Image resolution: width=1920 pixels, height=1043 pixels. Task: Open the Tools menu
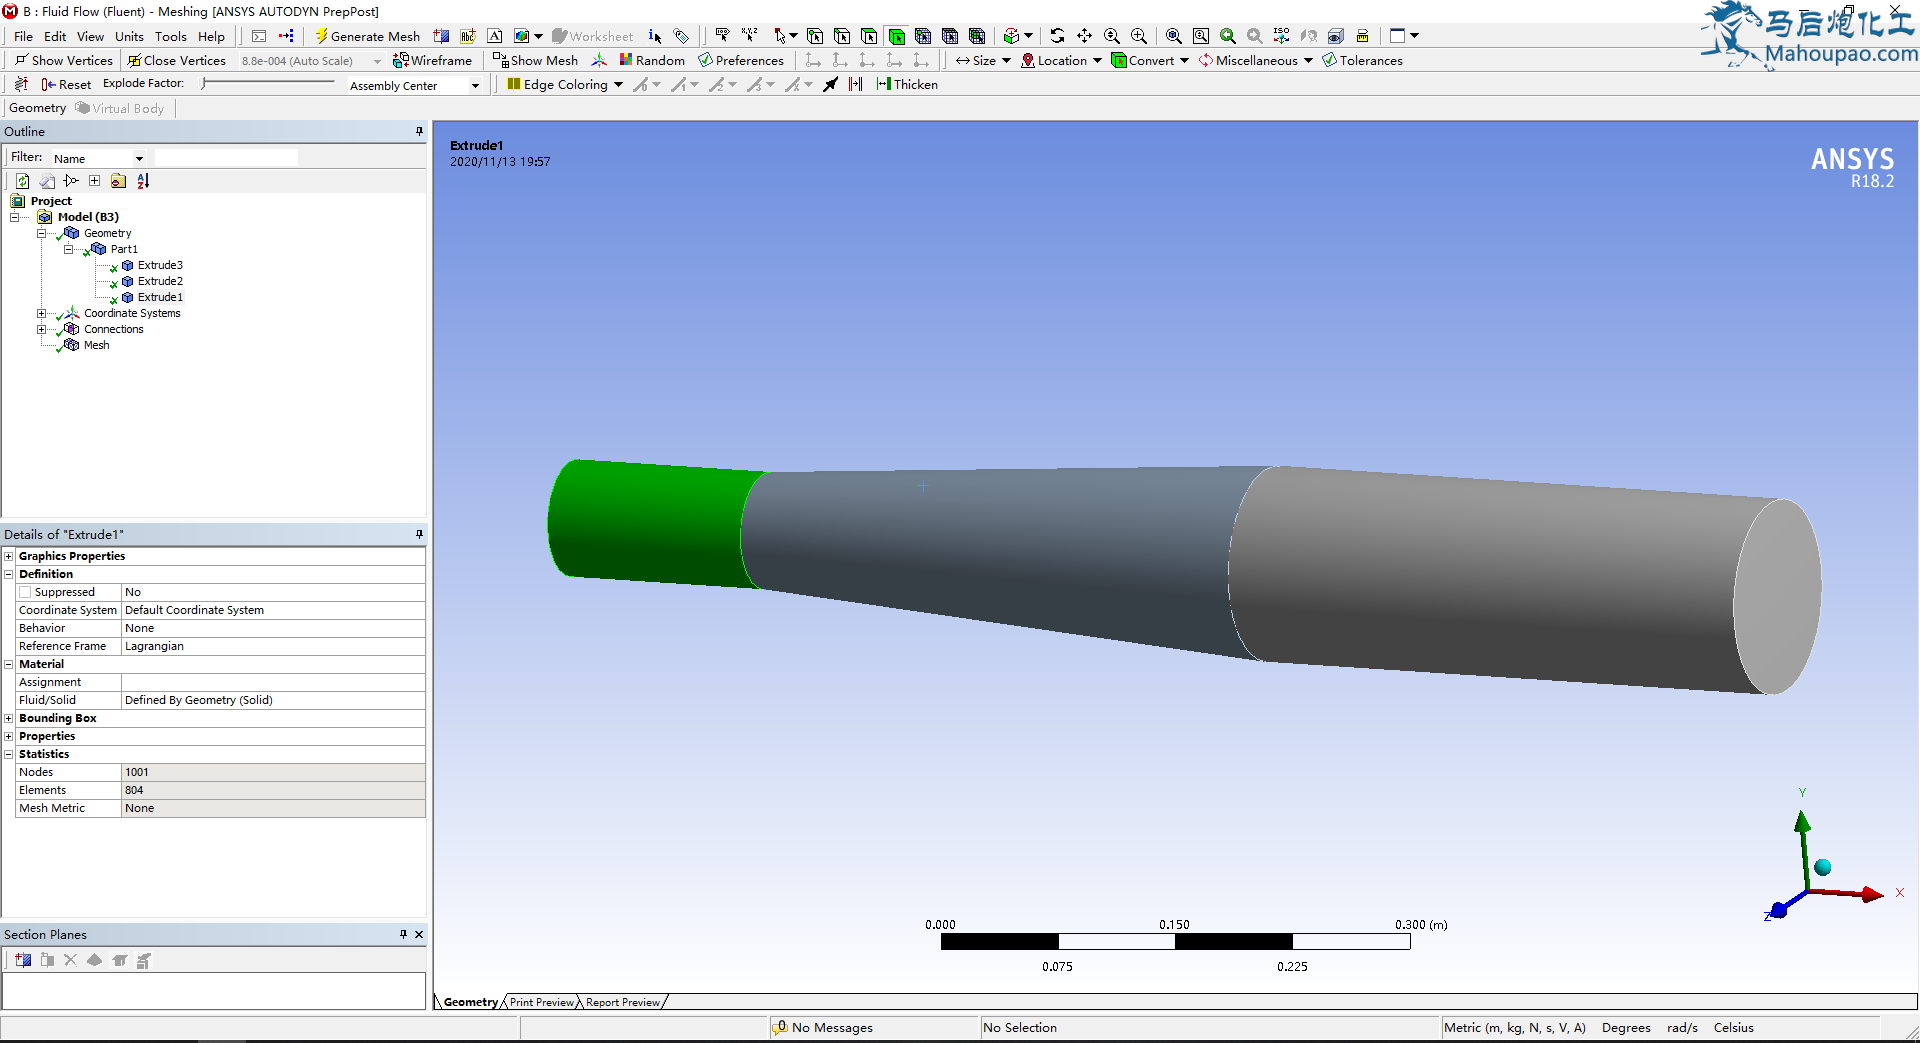[x=170, y=36]
